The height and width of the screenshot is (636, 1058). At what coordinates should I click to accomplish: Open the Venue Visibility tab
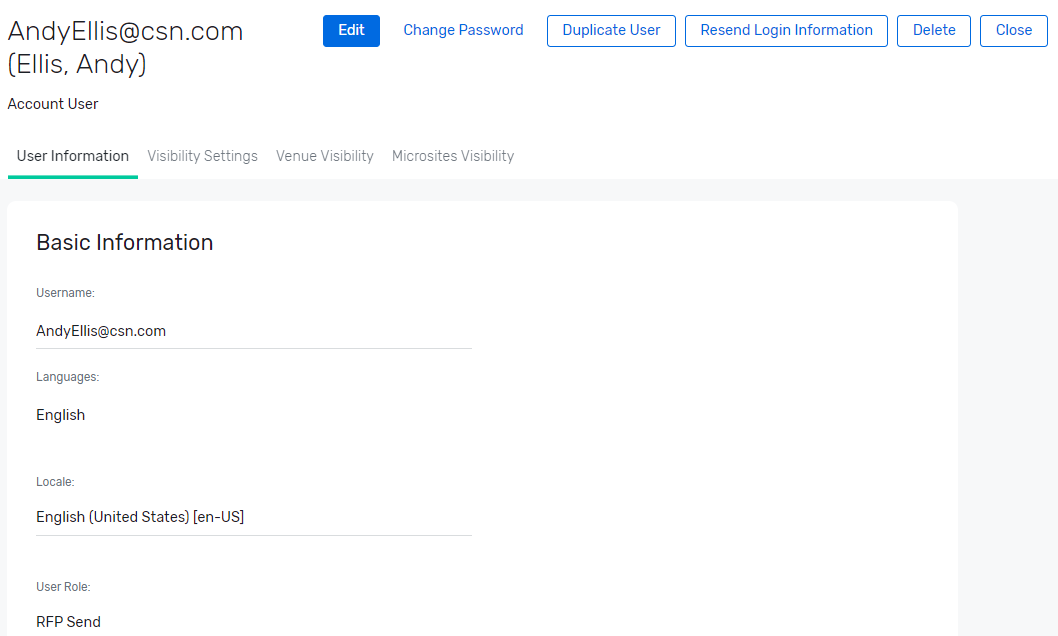(325, 156)
